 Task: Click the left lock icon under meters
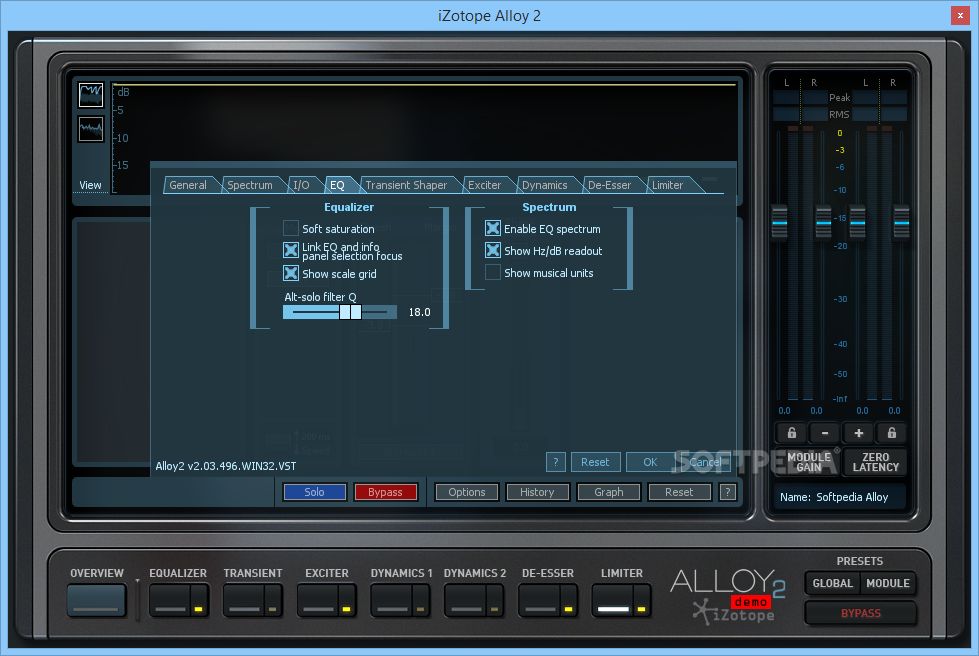792,433
